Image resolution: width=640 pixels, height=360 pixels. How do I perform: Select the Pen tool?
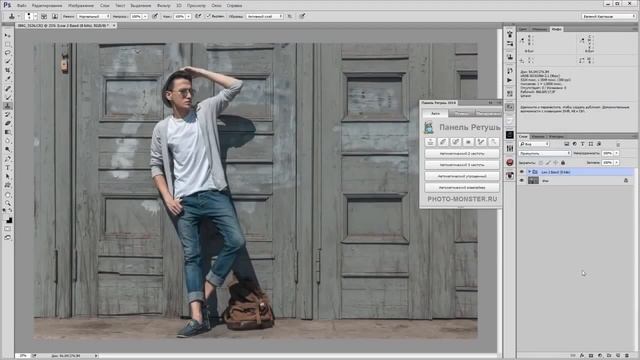pyautogui.click(x=8, y=159)
